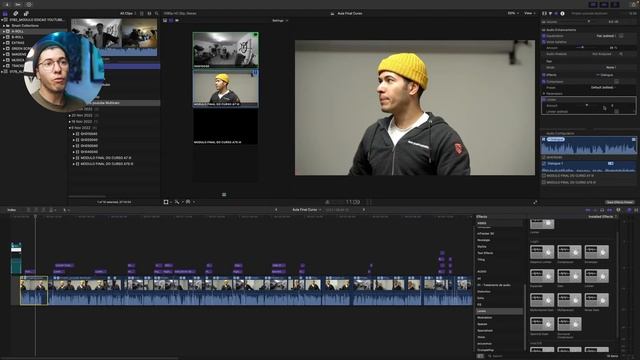This screenshot has width=640, height=360.
Task: Select the Noise Gate effect thumbnail
Action: pyautogui.click(x=596, y=300)
